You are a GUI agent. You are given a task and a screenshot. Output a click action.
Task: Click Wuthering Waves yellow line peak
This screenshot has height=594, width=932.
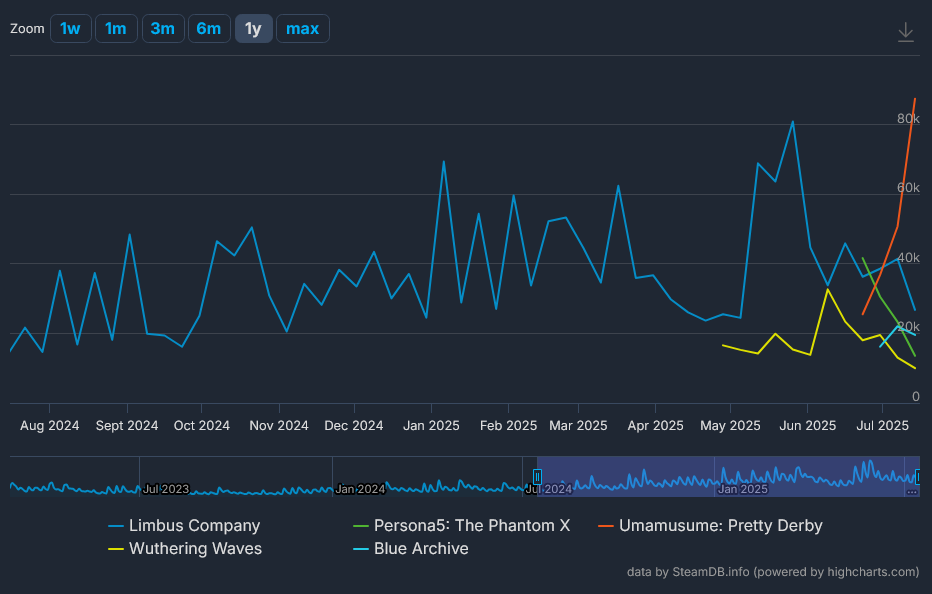827,289
